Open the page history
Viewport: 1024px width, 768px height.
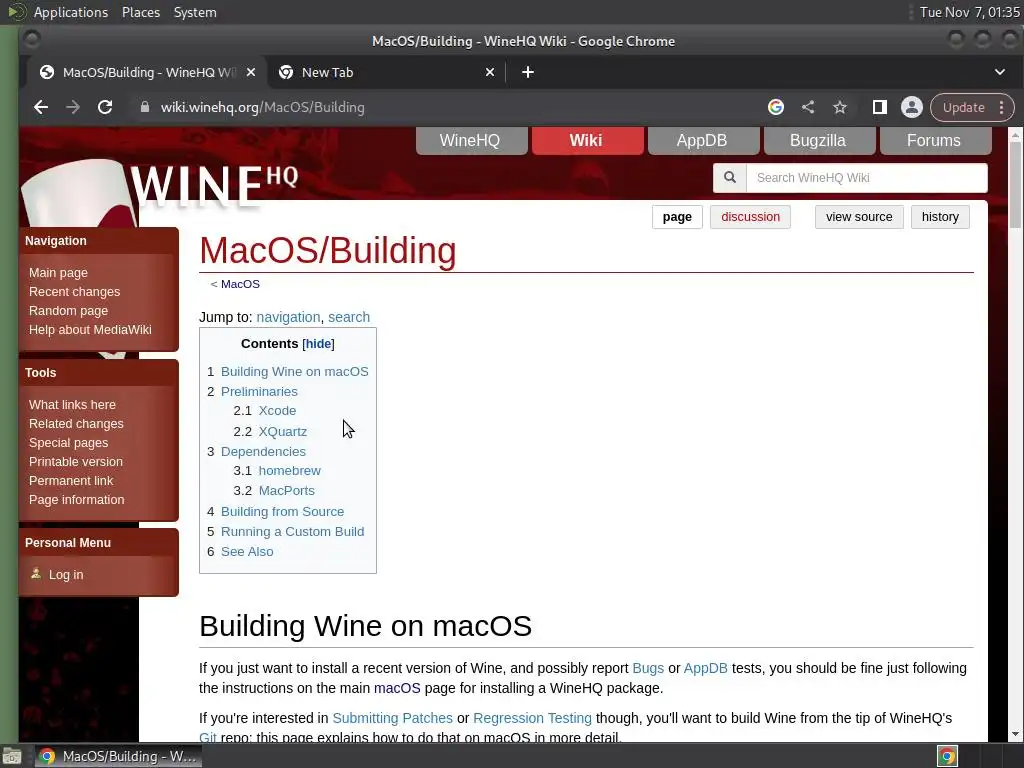[x=940, y=217]
